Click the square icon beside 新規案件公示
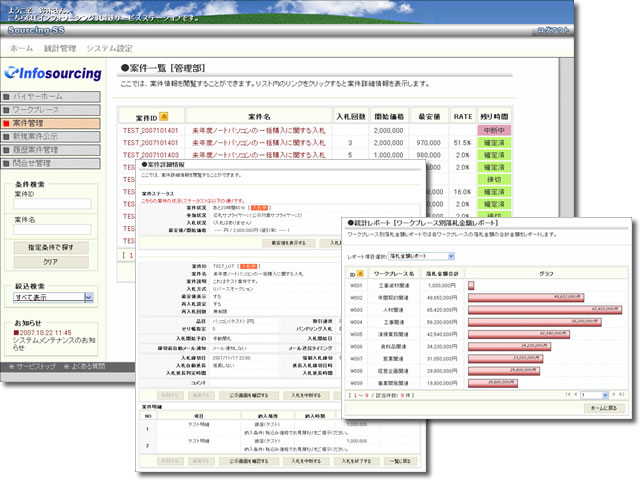 pos(8,135)
